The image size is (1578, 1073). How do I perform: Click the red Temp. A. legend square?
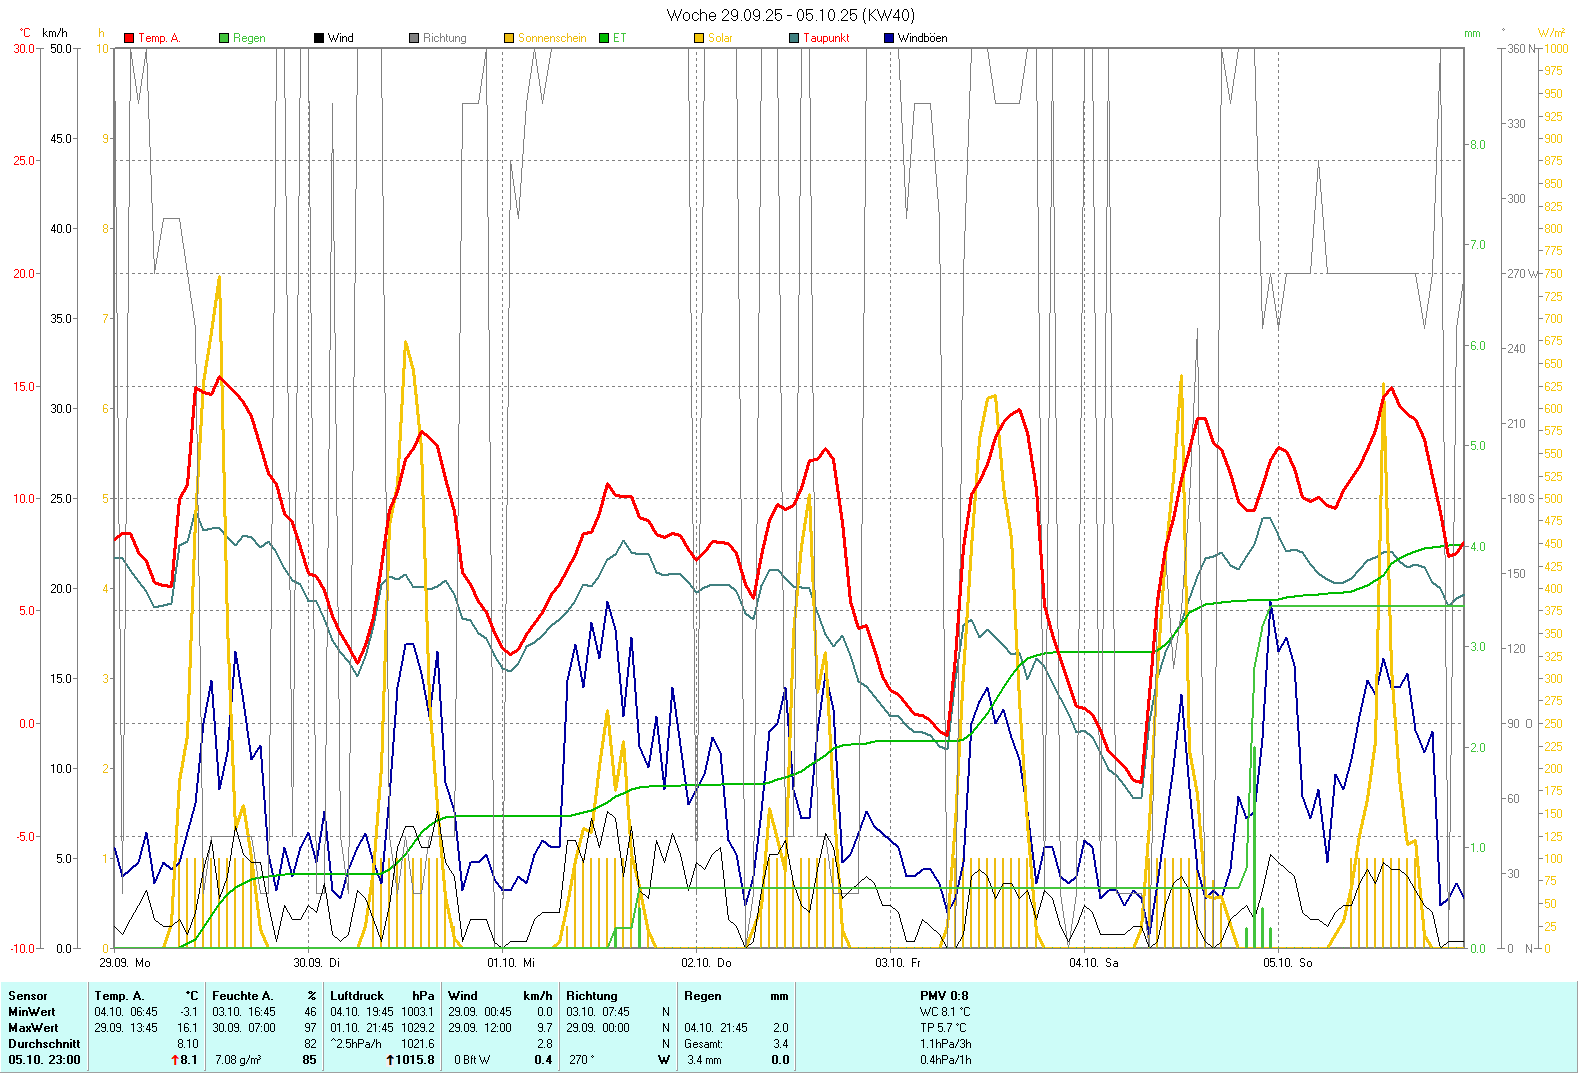[x=129, y=38]
